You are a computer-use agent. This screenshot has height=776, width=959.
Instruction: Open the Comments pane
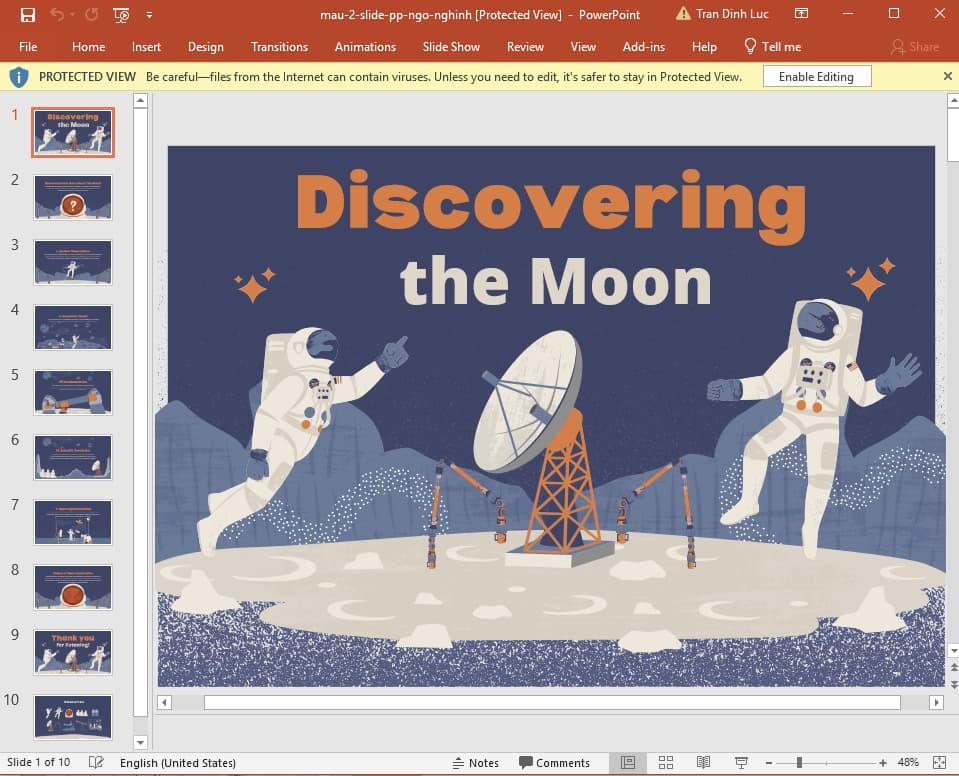[x=556, y=762]
